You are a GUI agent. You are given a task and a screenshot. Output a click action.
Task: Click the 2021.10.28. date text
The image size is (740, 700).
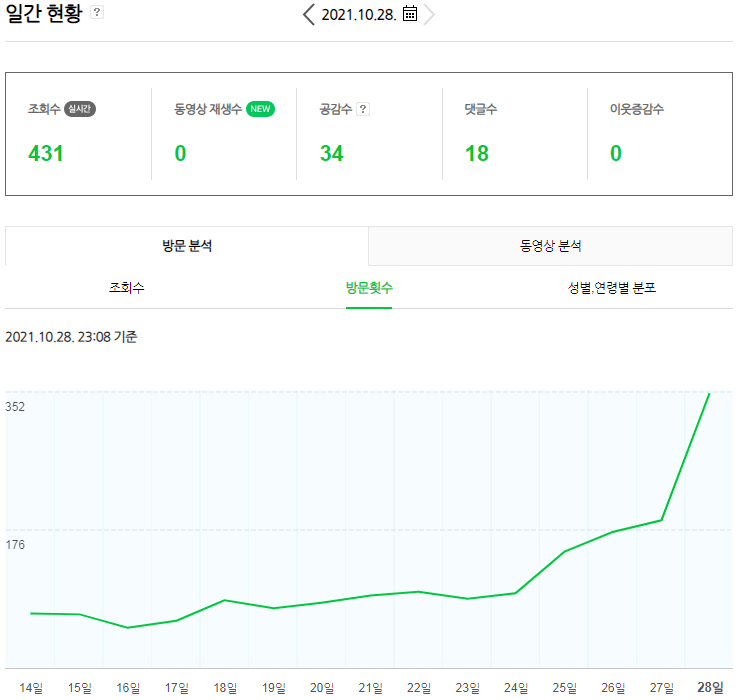(x=359, y=15)
